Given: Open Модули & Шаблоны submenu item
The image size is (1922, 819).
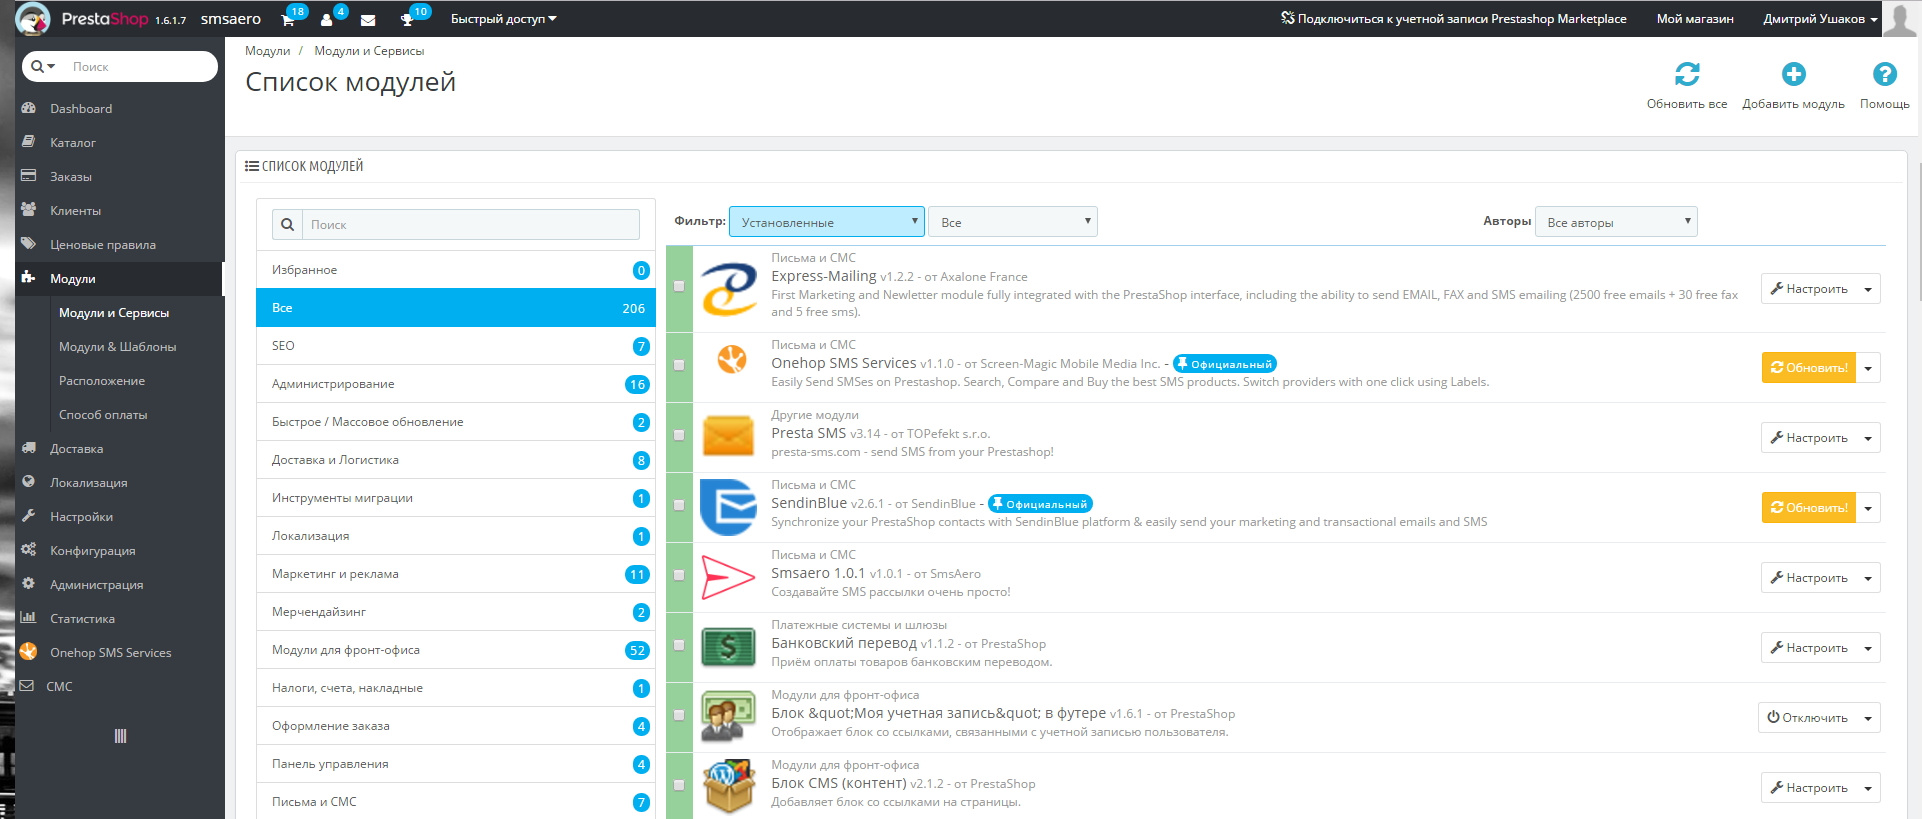Looking at the screenshot, I should coord(118,347).
